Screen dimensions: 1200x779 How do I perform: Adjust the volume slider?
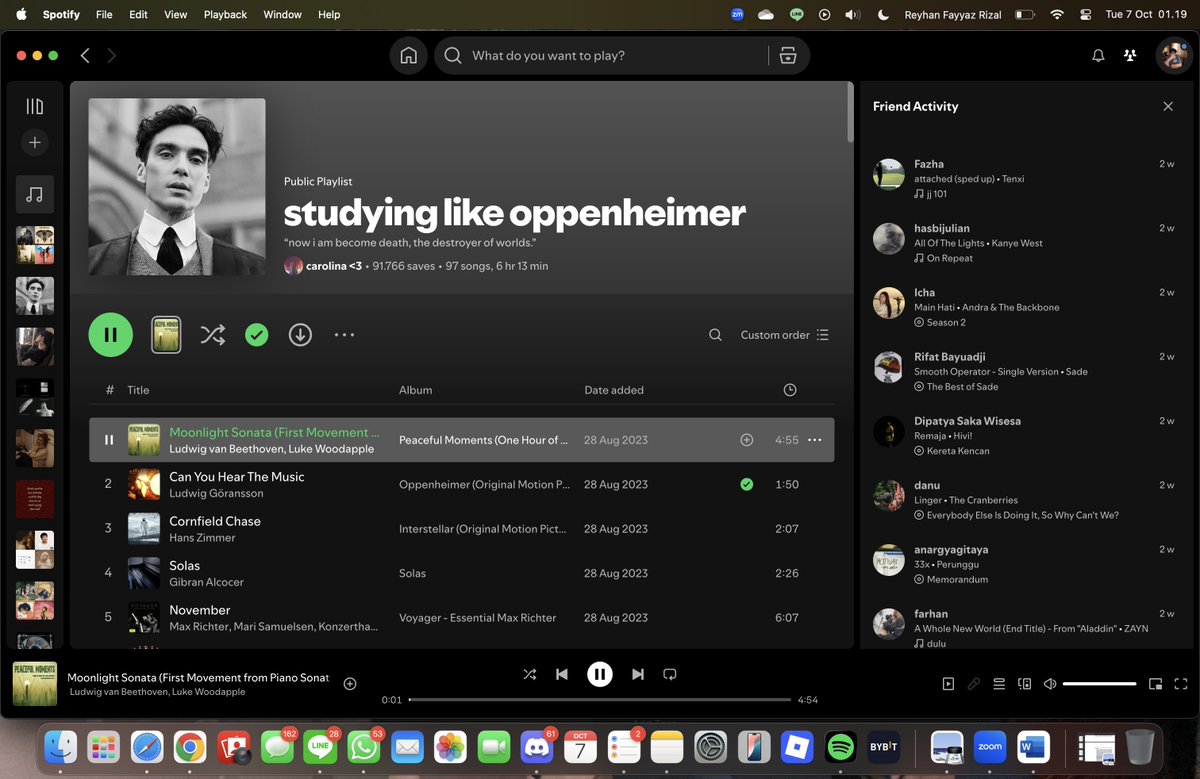(x=1099, y=684)
